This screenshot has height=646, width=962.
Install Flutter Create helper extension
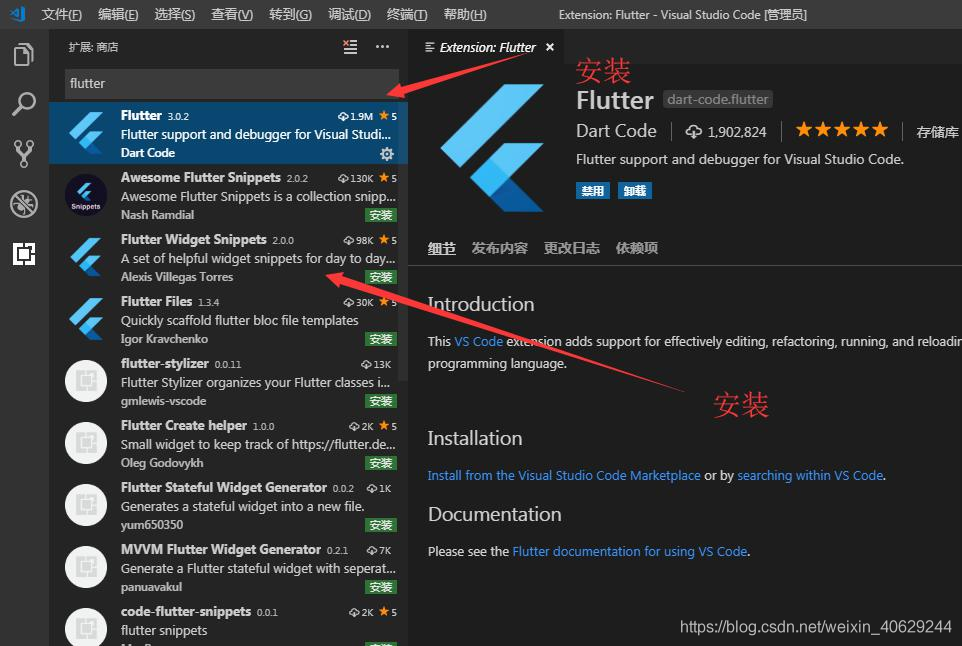click(380, 463)
